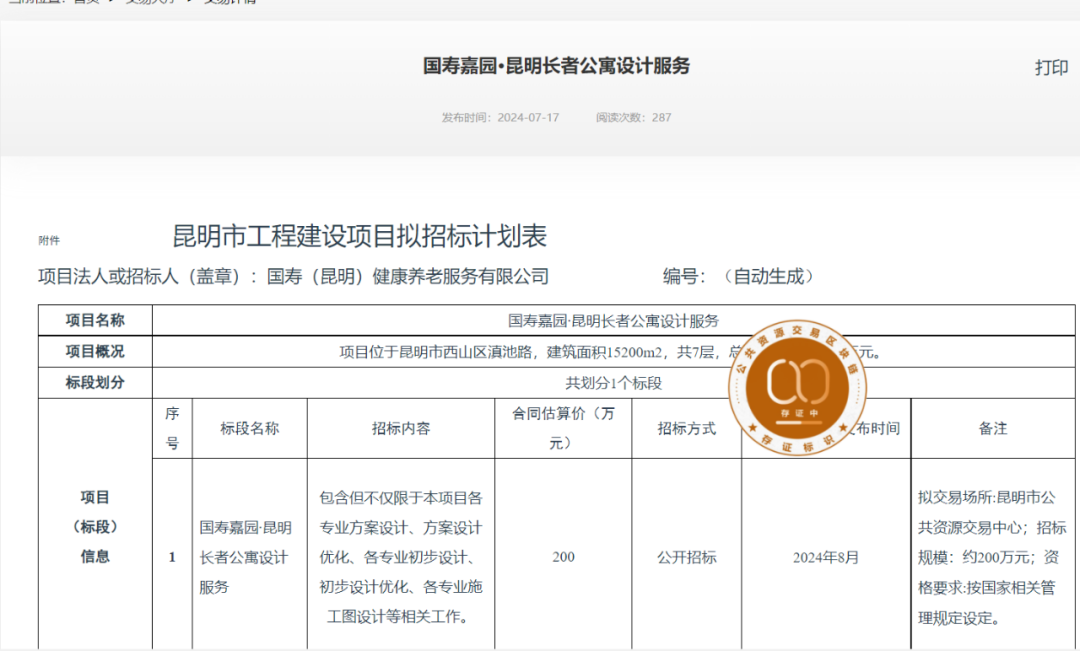Click the contract estimate value 200 cell
This screenshot has width=1080, height=651.
pos(563,557)
